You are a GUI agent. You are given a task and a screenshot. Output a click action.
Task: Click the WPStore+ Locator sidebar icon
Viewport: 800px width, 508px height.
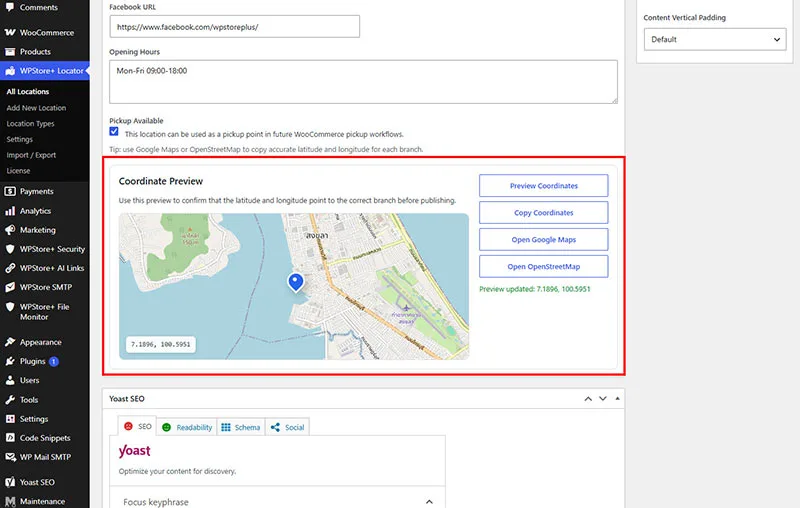tap(10, 71)
